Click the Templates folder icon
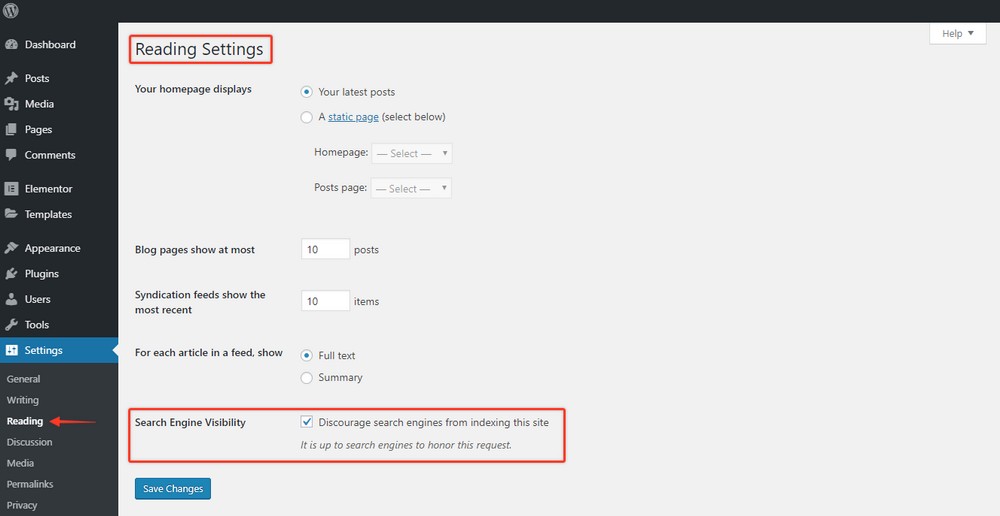Screen dimensions: 1000x516 [11, 214]
